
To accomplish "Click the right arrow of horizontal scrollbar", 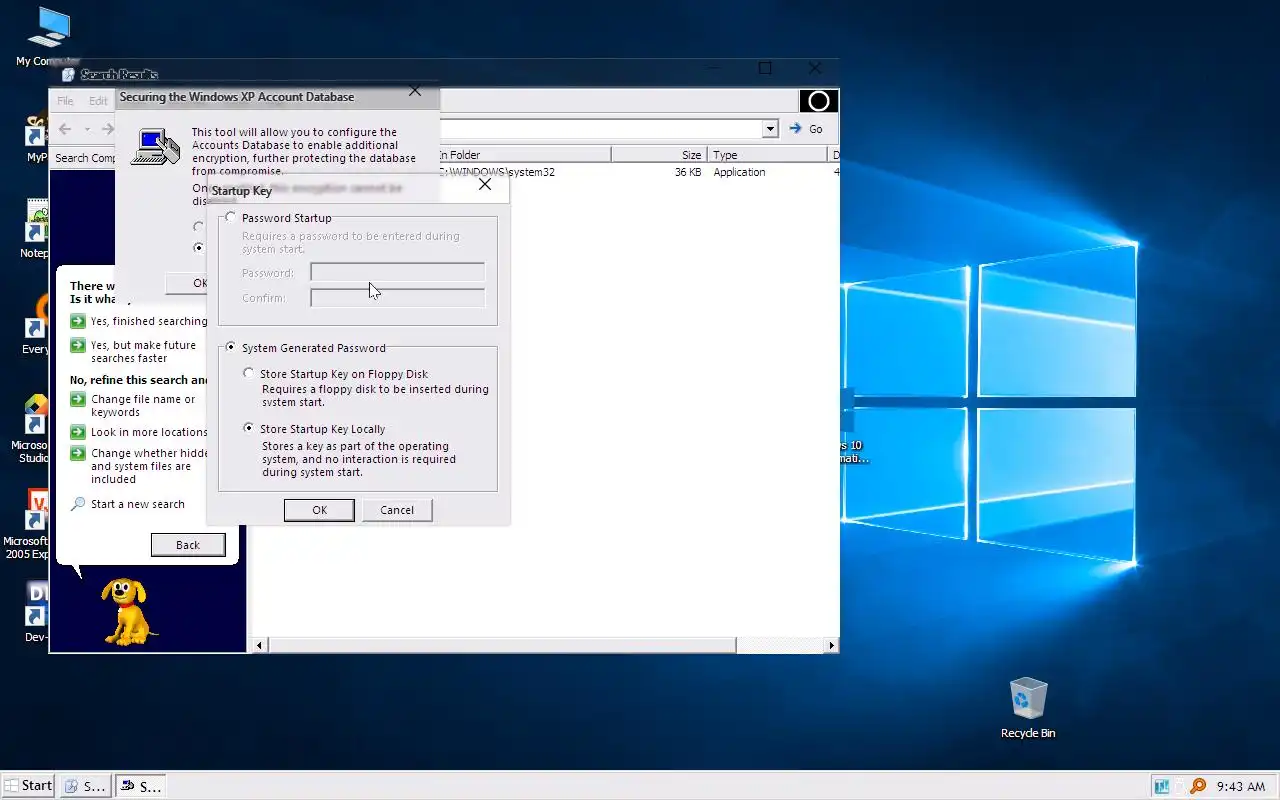I will coord(831,646).
